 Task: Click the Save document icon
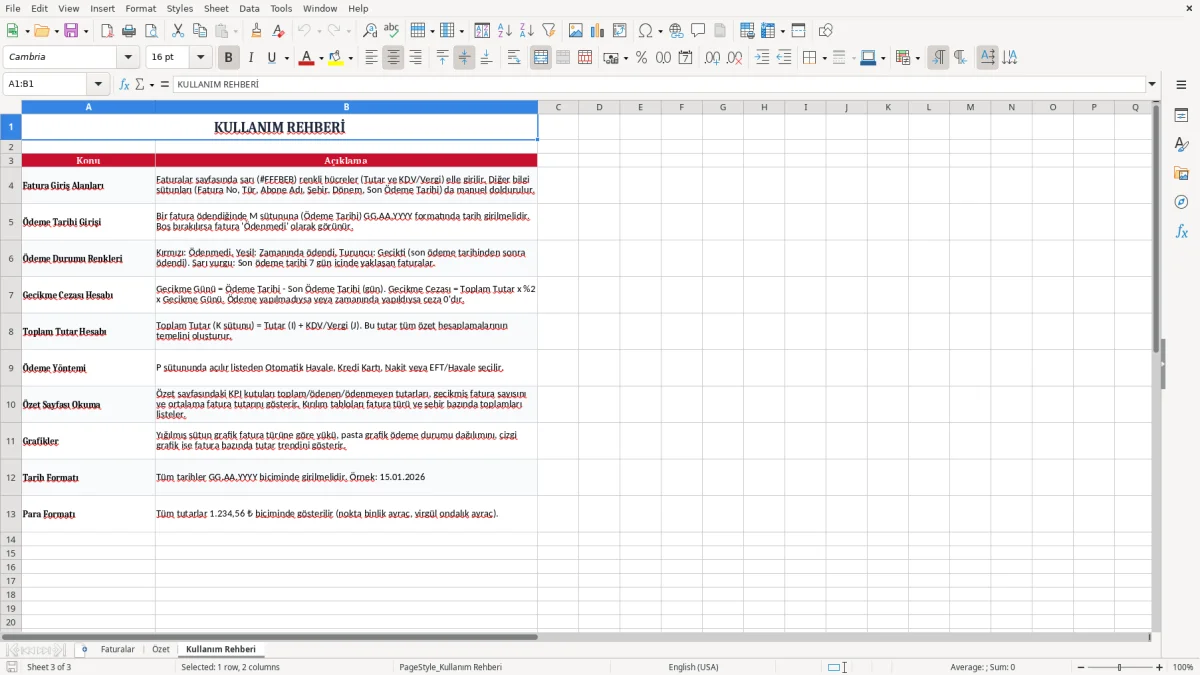[x=71, y=31]
